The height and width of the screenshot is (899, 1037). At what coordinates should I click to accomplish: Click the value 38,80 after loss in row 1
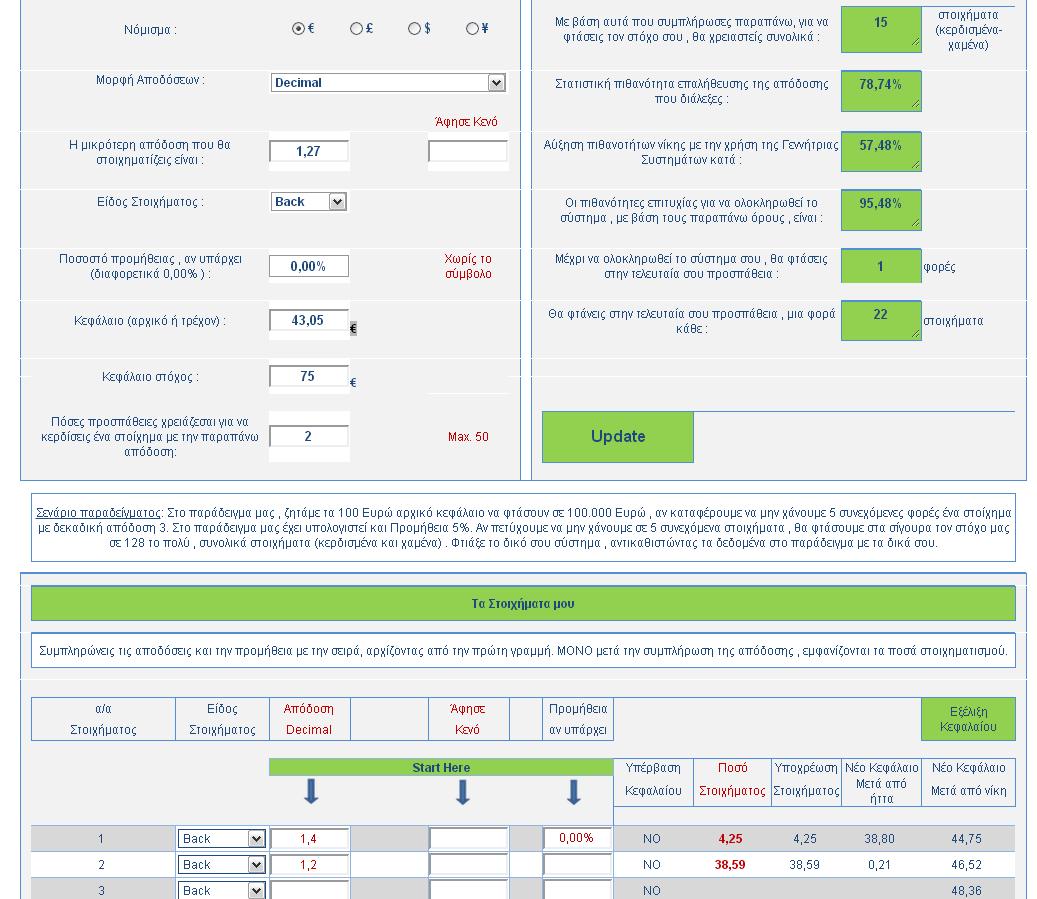coord(879,839)
